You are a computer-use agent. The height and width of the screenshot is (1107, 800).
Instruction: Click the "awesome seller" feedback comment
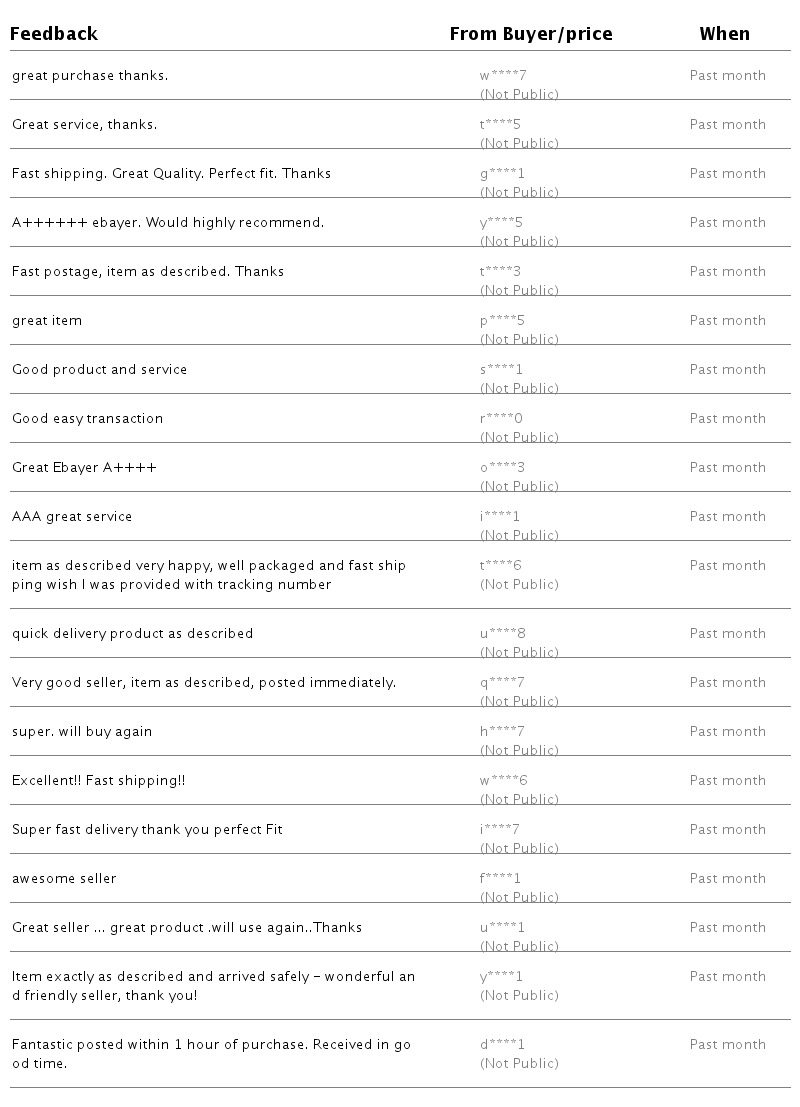[64, 879]
